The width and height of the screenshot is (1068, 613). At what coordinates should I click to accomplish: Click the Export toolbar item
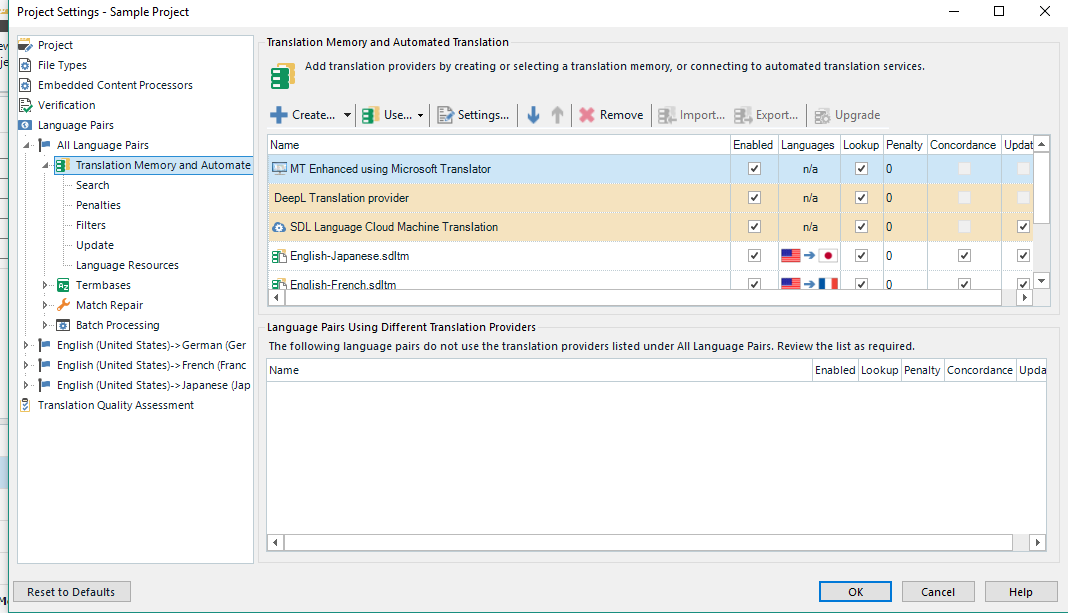click(766, 115)
